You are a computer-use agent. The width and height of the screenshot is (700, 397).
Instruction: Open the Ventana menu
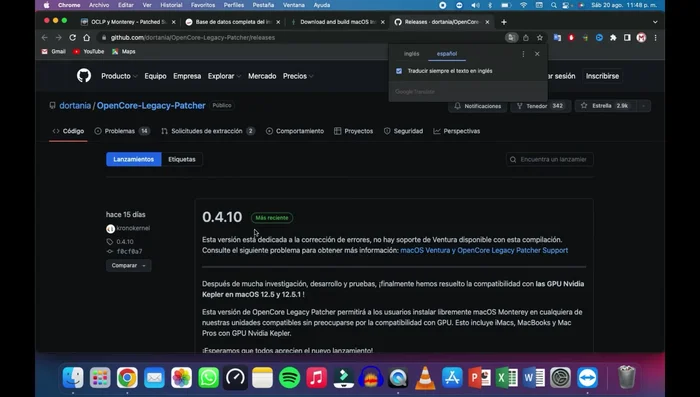pos(294,5)
